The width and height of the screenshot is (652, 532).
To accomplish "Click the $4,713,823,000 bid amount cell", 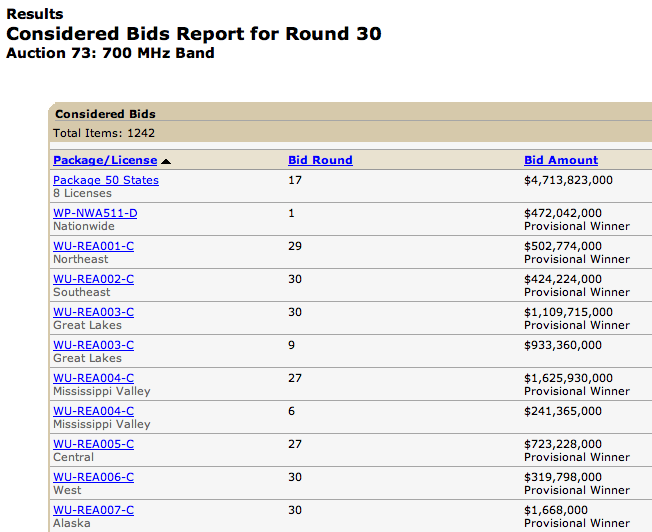I will (x=568, y=180).
